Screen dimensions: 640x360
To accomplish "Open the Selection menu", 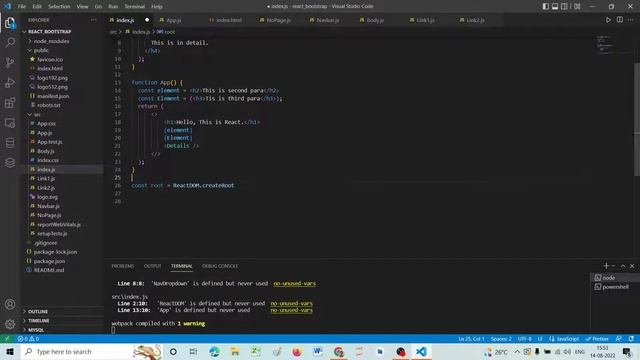I will click(x=59, y=7).
